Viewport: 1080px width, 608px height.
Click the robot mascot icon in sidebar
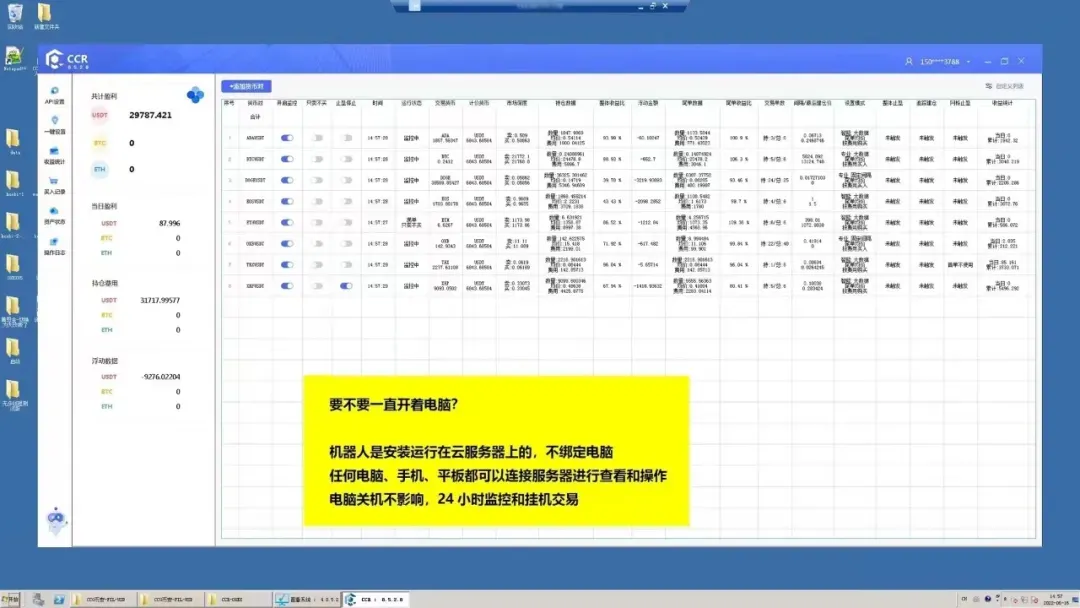coord(56,520)
